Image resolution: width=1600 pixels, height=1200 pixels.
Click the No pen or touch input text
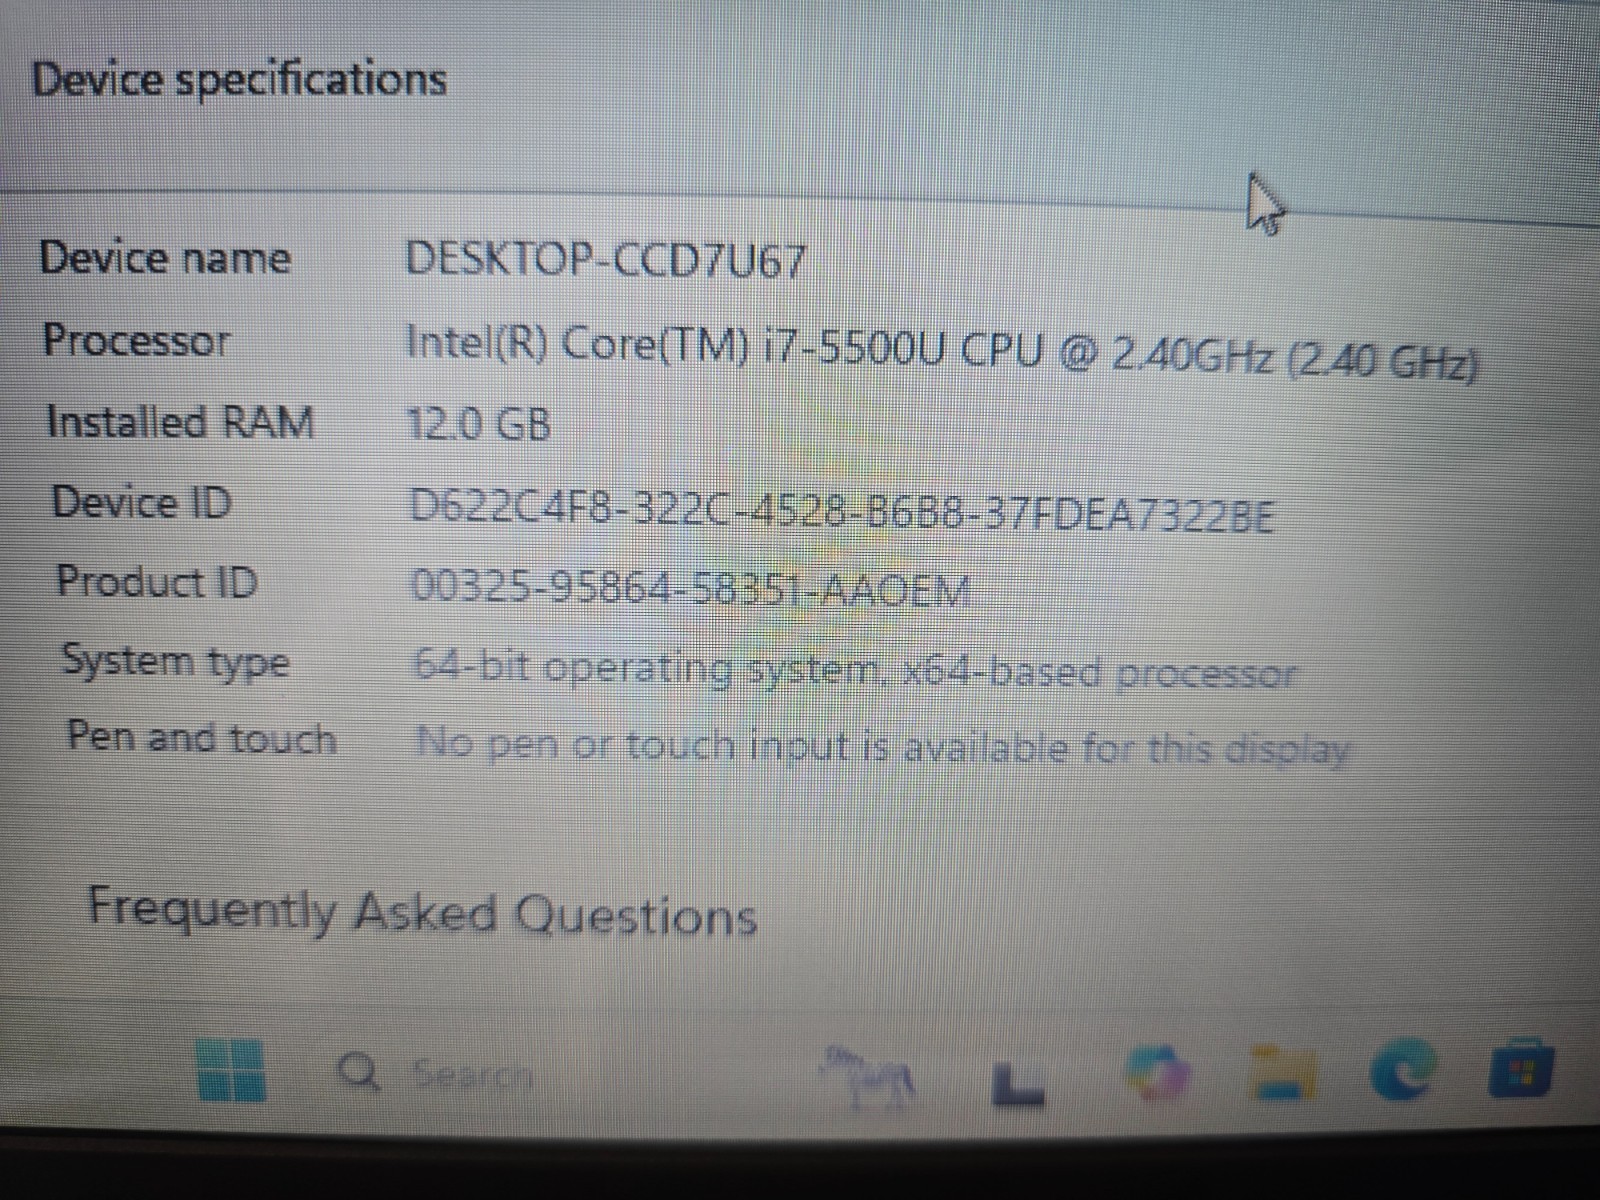(882, 746)
